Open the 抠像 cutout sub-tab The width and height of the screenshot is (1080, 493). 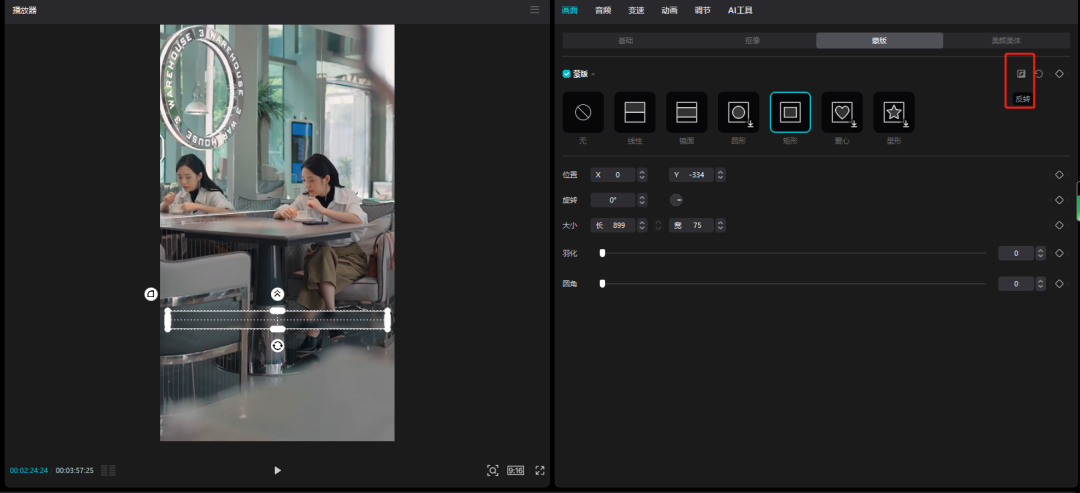pos(752,41)
